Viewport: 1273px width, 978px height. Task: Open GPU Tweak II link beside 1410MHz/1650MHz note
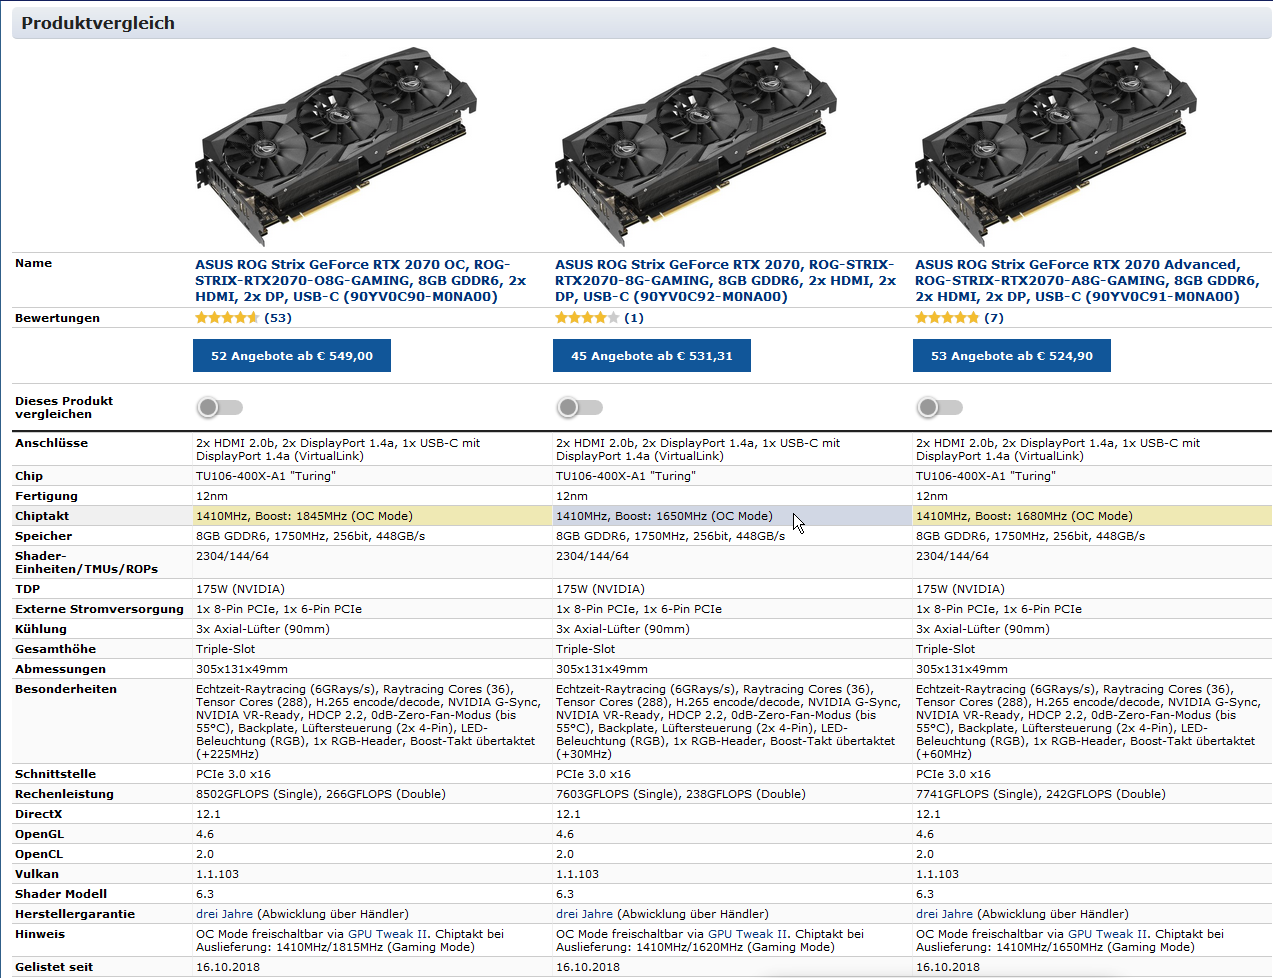coord(1107,934)
